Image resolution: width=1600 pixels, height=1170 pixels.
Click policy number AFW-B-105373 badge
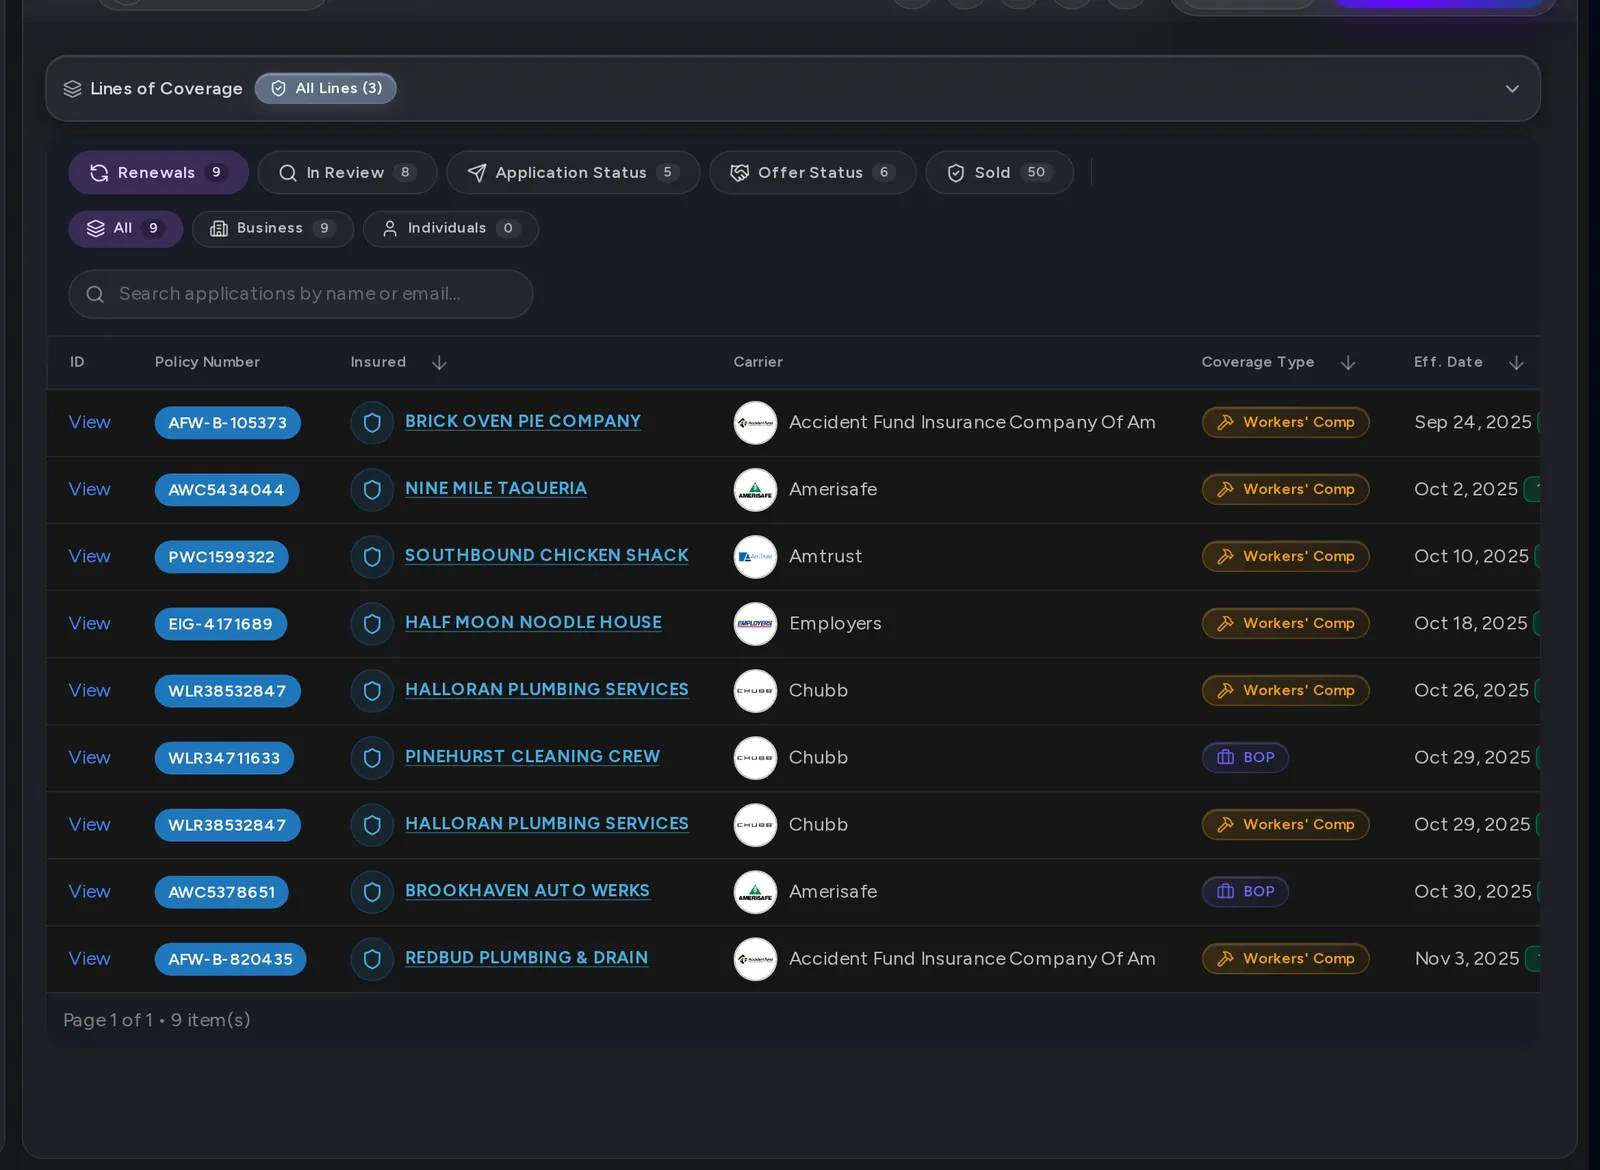[x=227, y=423]
